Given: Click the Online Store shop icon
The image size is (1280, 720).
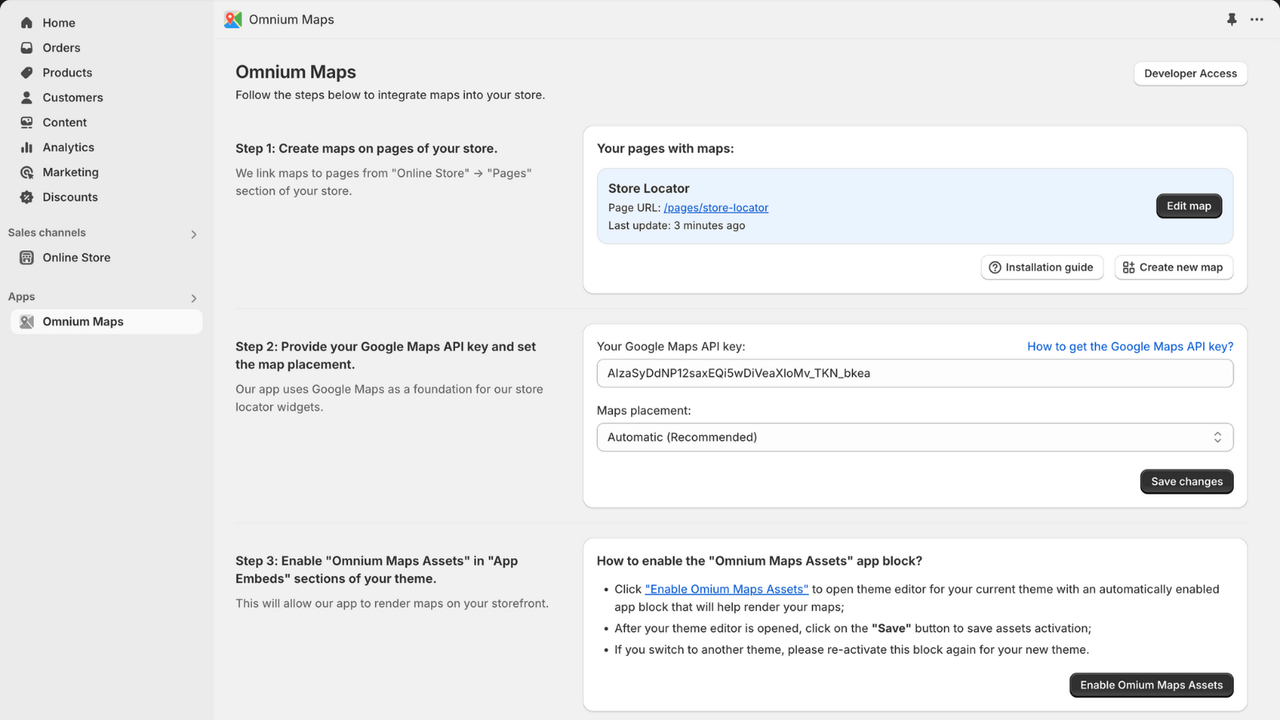Looking at the screenshot, I should (27, 258).
